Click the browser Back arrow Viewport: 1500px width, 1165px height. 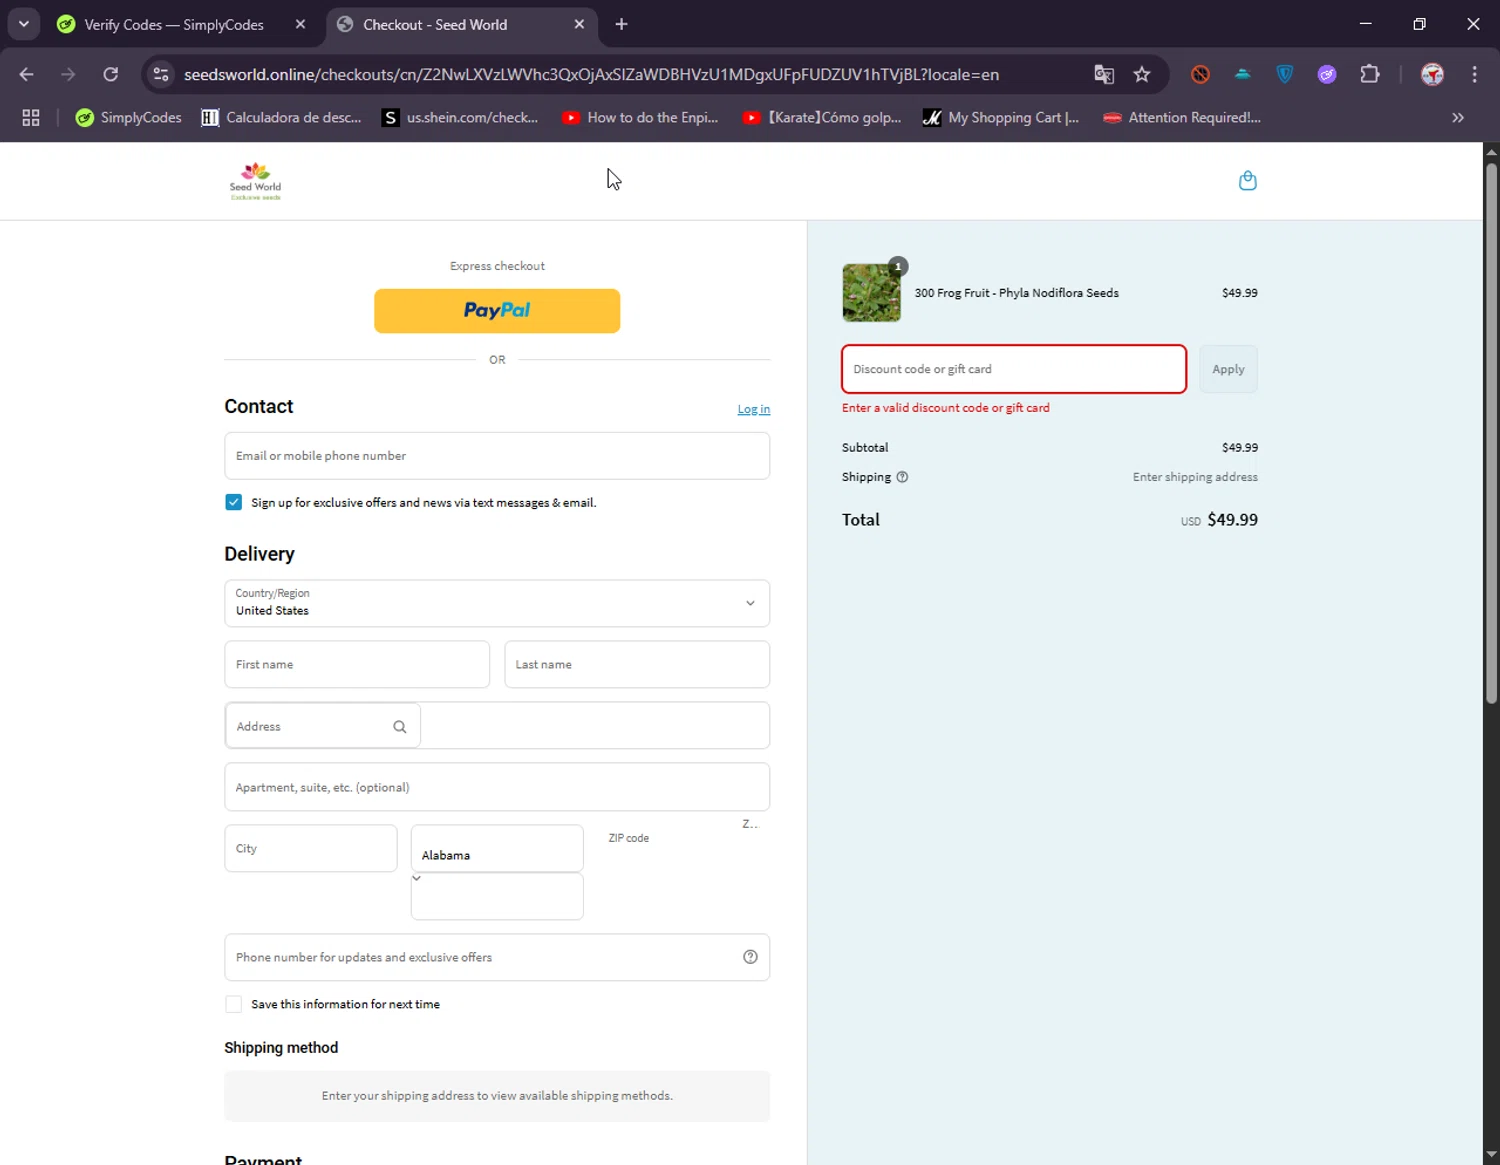pyautogui.click(x=27, y=74)
